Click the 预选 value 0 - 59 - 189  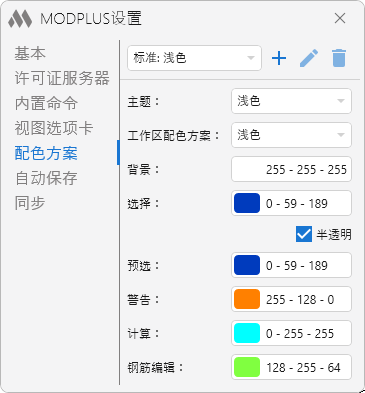point(297,265)
